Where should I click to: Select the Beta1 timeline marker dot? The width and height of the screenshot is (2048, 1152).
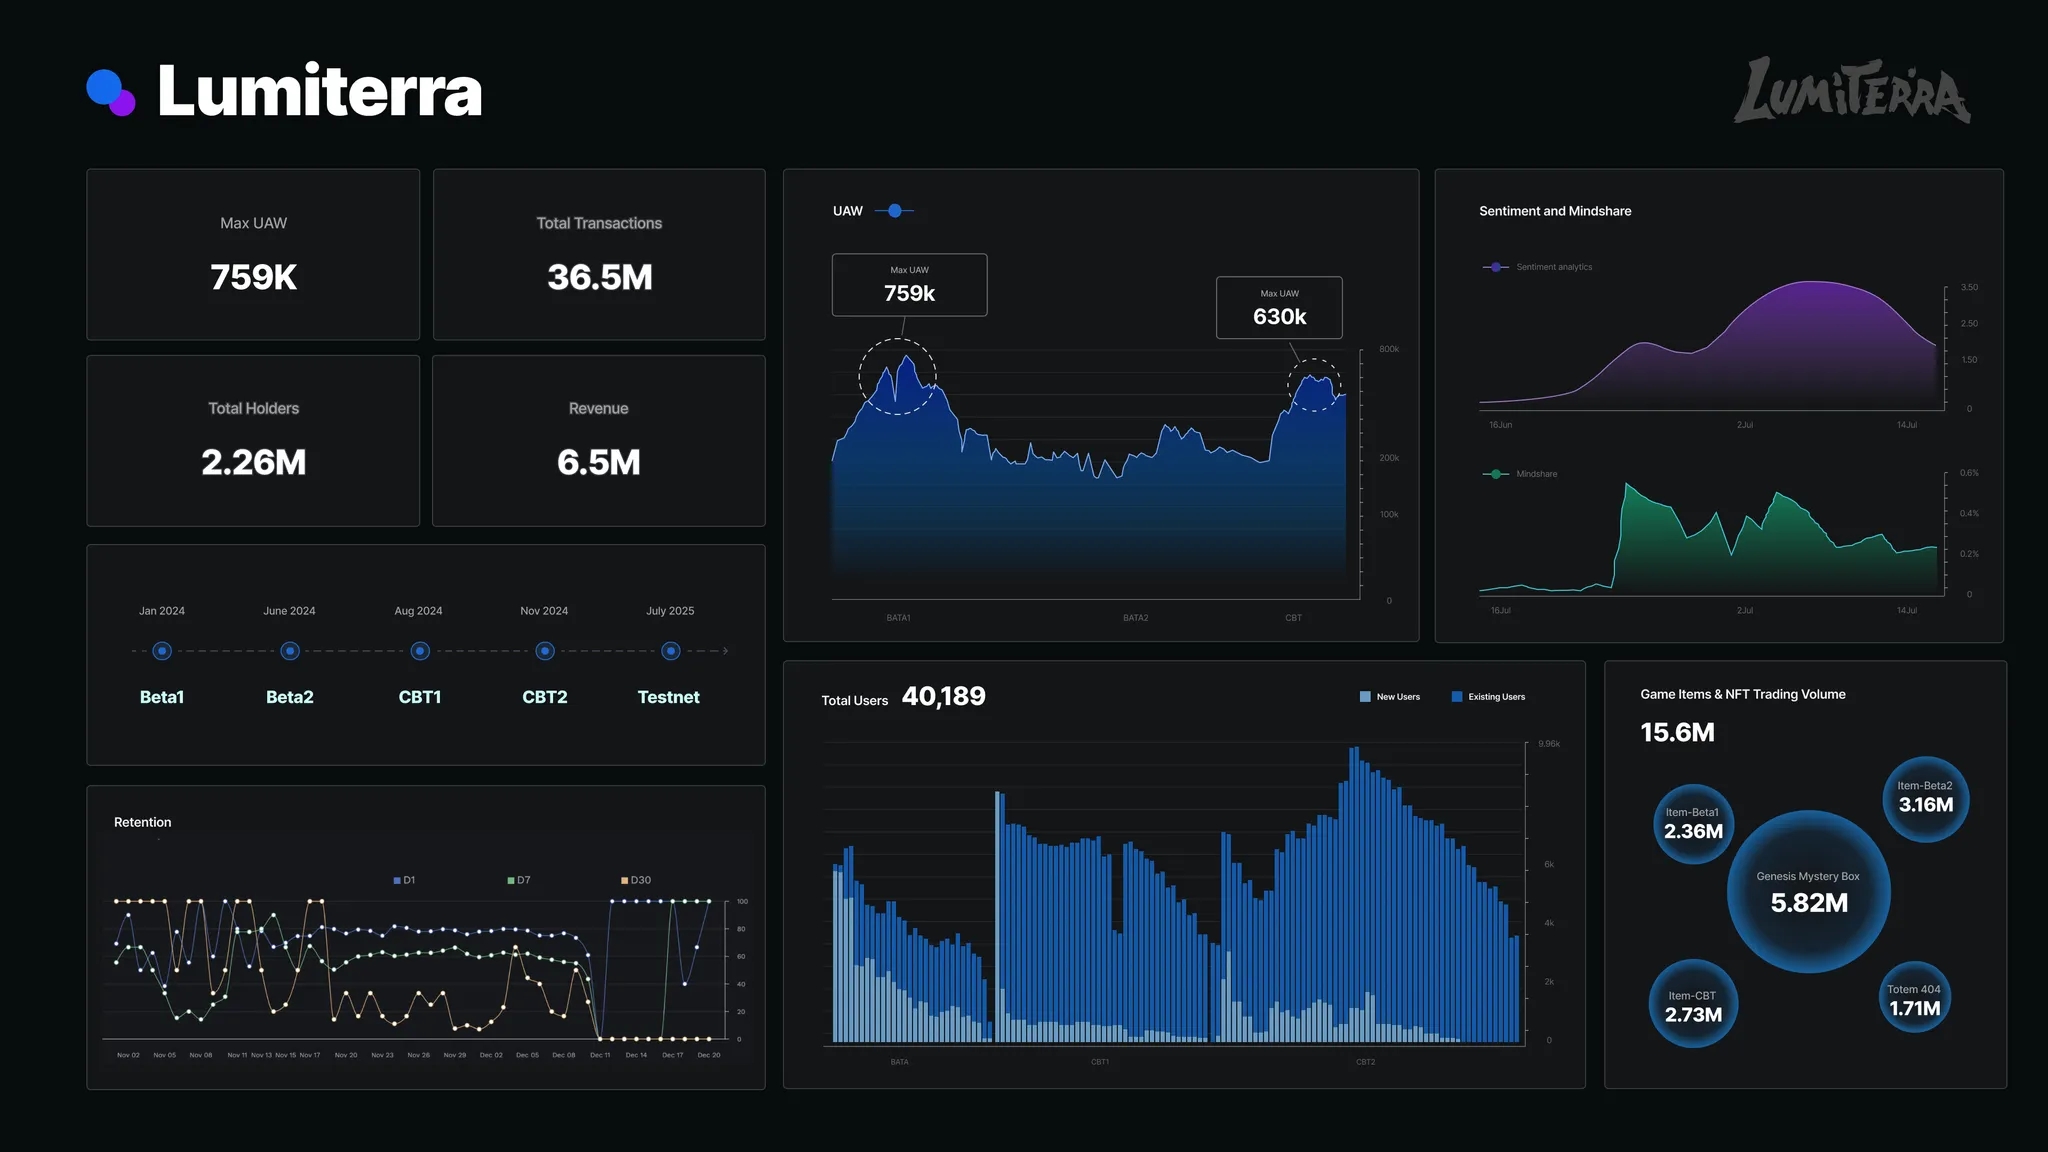tap(162, 651)
